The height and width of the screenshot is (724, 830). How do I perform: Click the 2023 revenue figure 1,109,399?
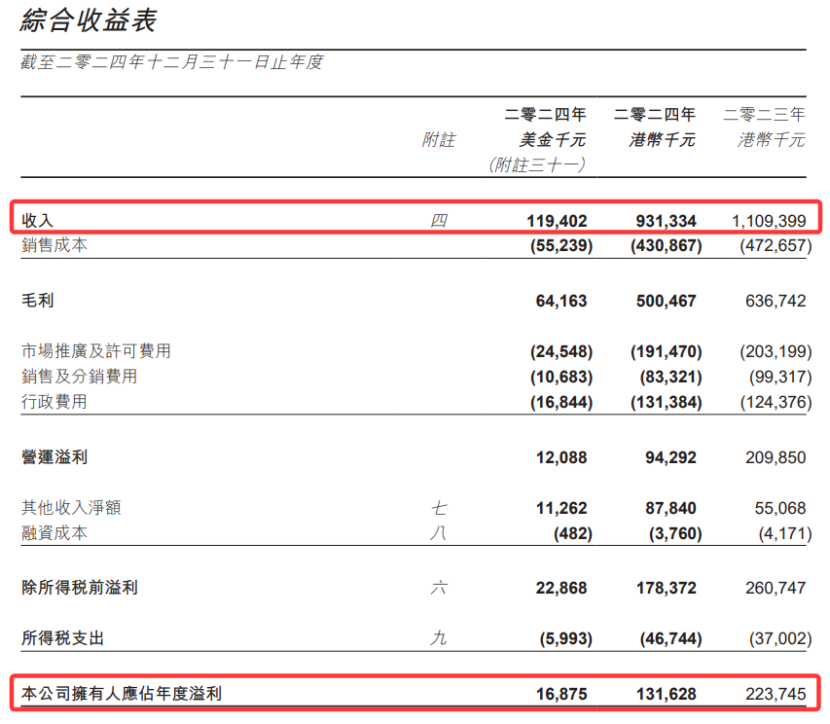768,220
